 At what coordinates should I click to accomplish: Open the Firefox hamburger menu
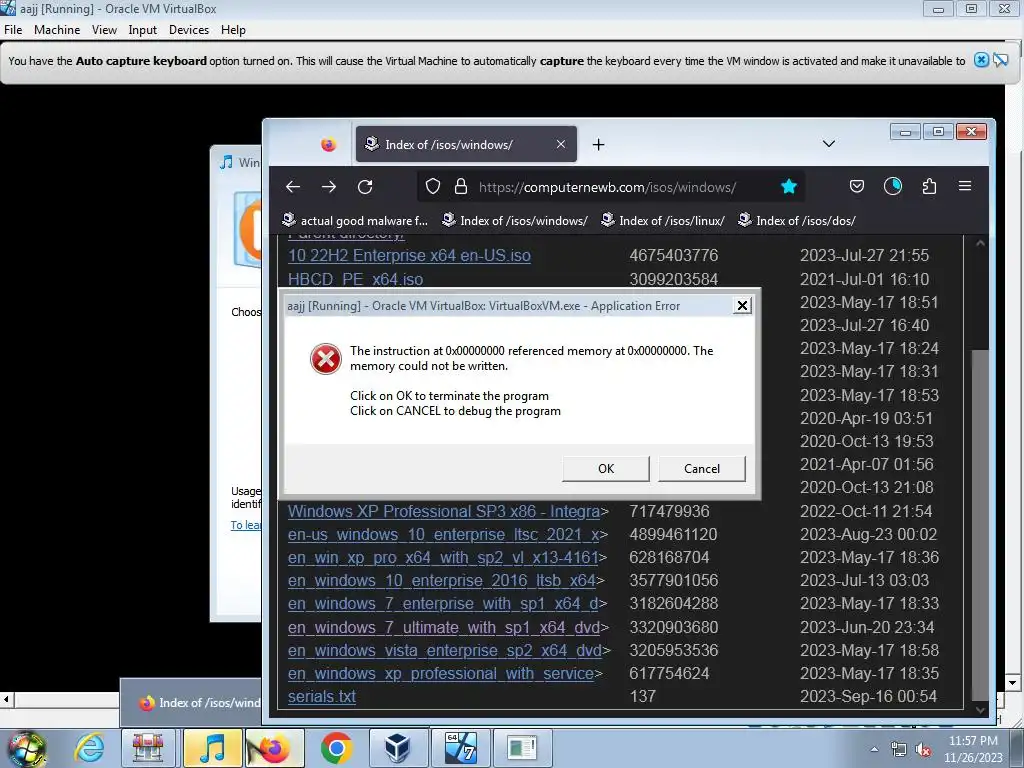[965, 187]
